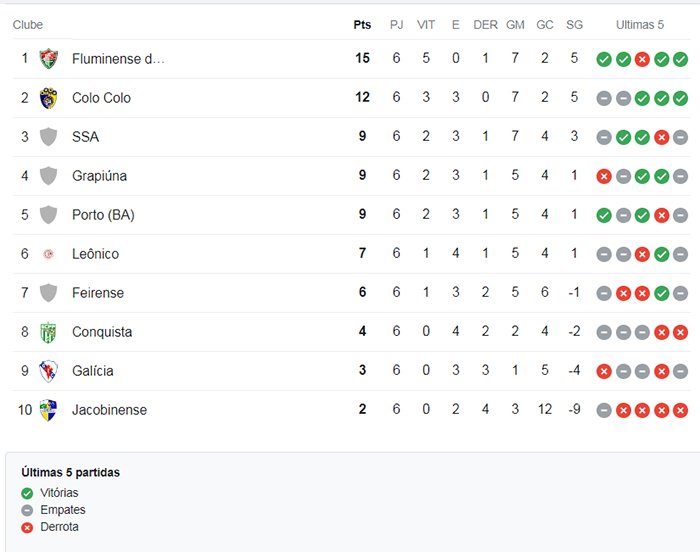Click the Fluminense de Feira club crest
The height and width of the screenshot is (552, 700).
coord(48,59)
